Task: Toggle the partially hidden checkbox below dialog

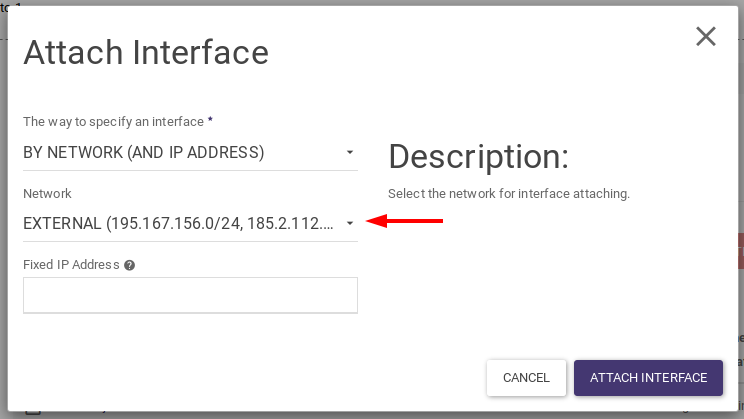Action: coord(33,412)
